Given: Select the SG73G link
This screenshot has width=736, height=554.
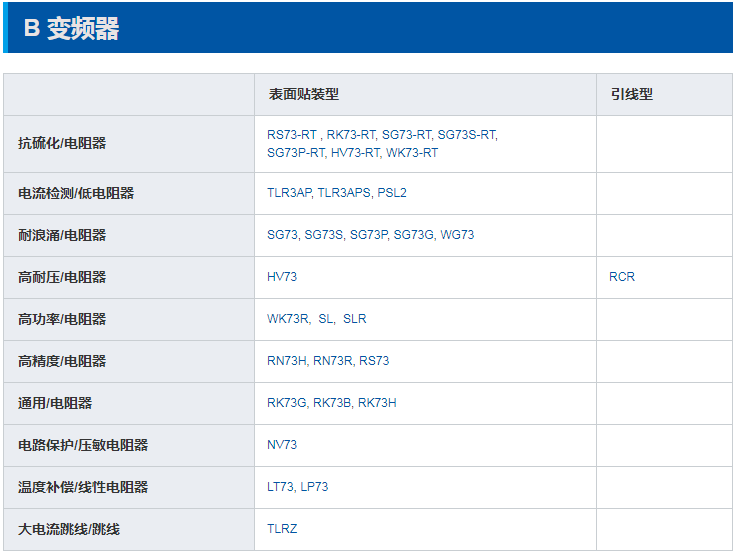Looking at the screenshot, I should (414, 235).
